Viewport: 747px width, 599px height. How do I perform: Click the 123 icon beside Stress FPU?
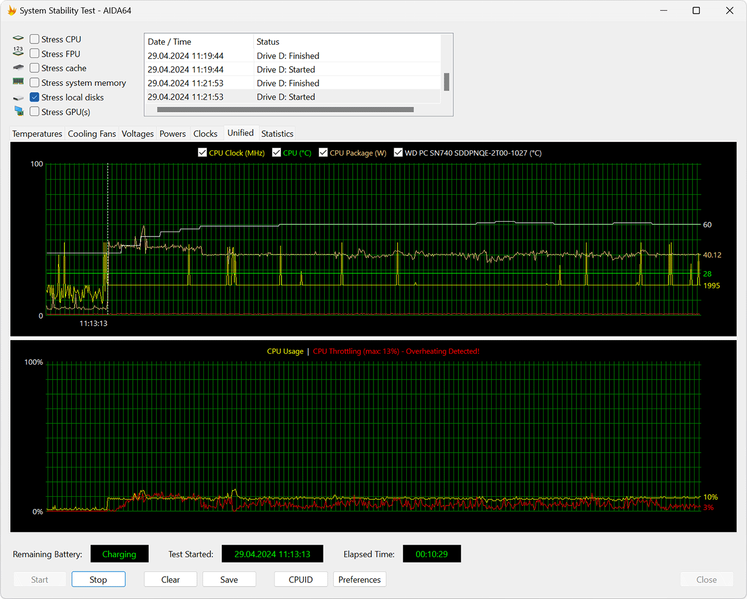click(18, 53)
